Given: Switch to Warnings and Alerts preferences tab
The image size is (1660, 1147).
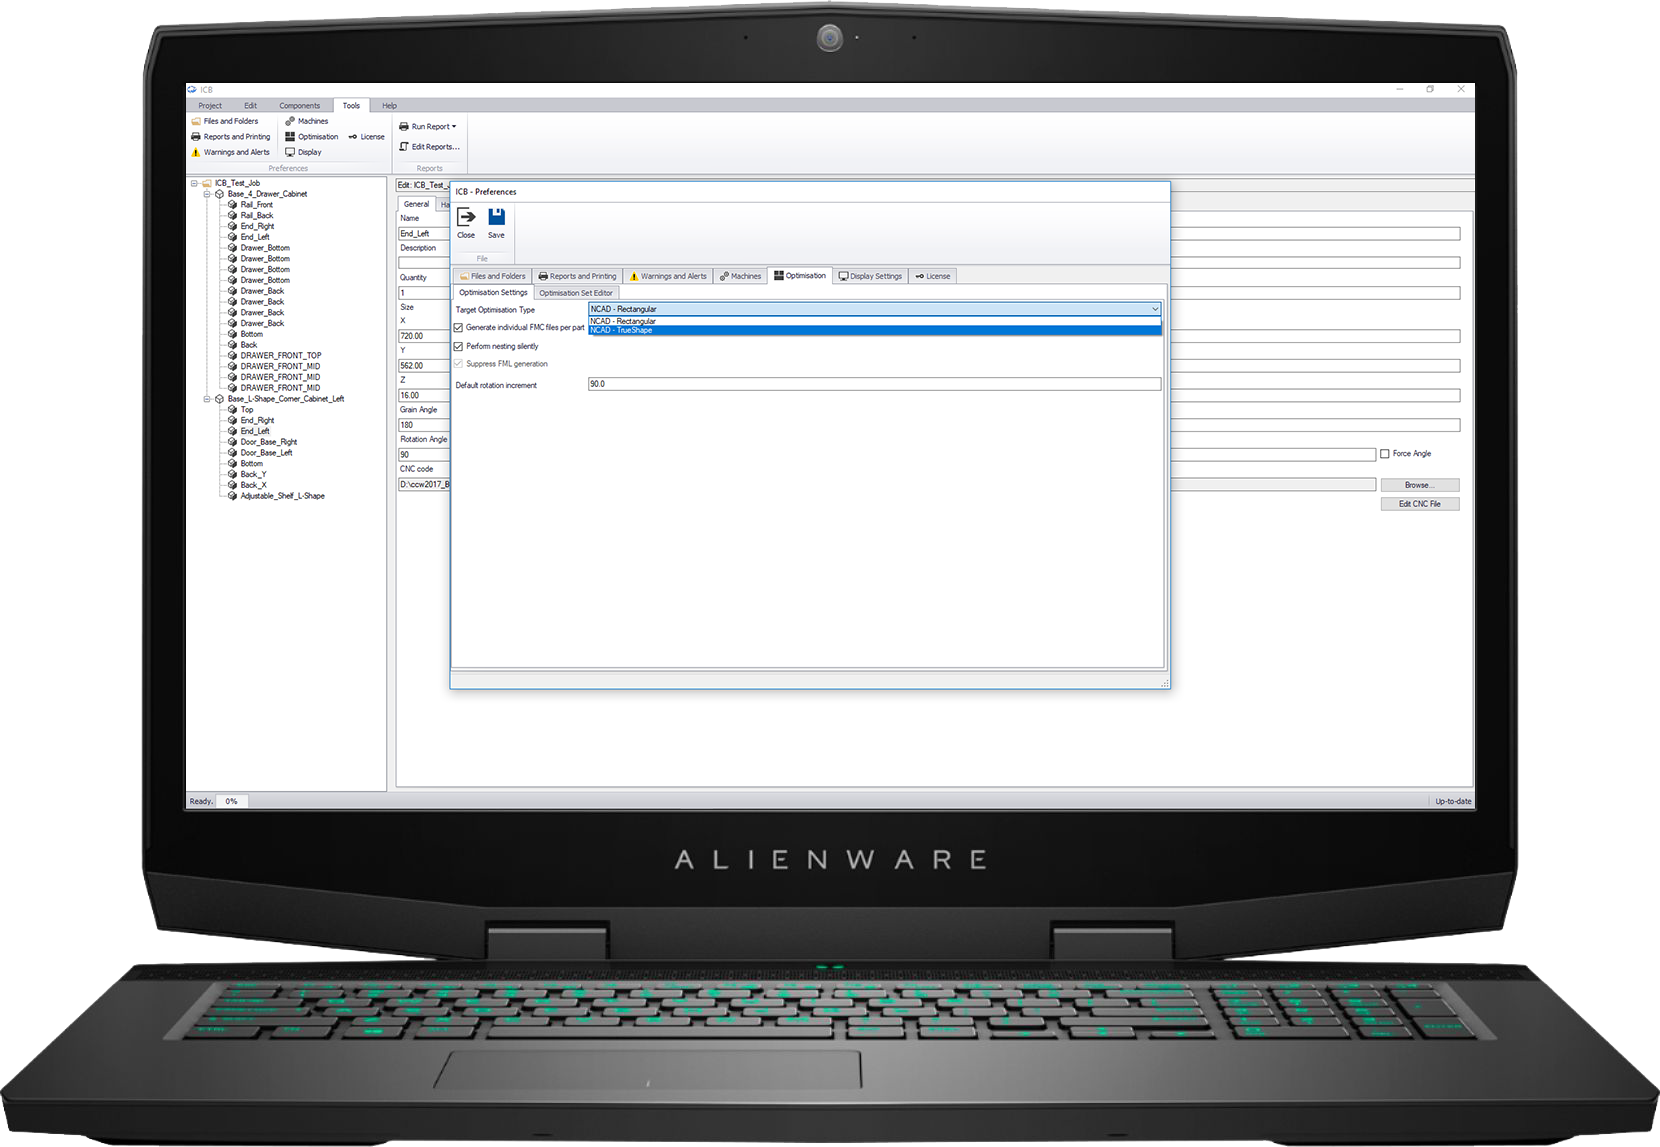Looking at the screenshot, I should click(x=667, y=276).
